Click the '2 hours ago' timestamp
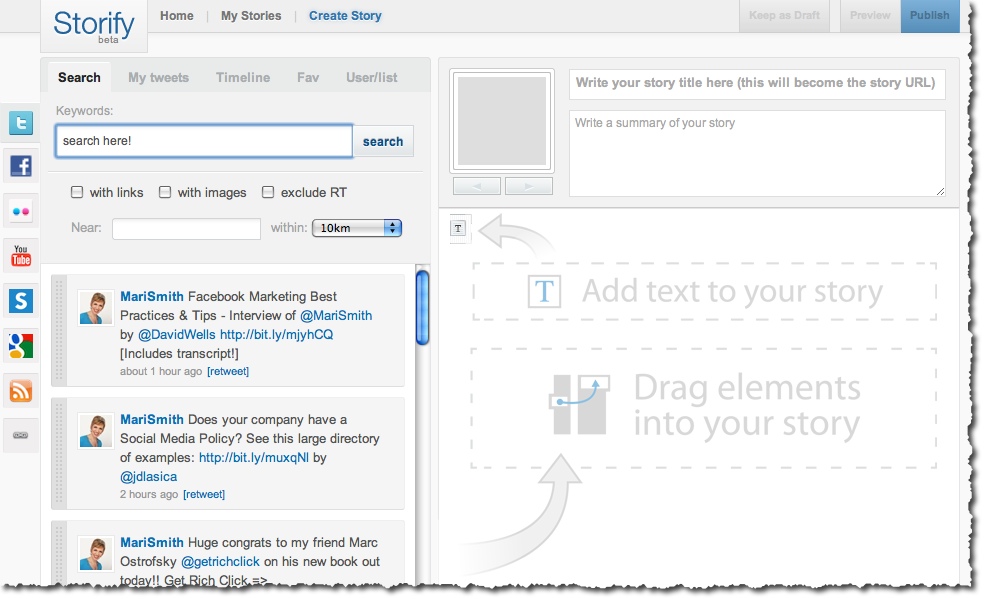Image resolution: width=984 pixels, height=599 pixels. click(x=149, y=494)
